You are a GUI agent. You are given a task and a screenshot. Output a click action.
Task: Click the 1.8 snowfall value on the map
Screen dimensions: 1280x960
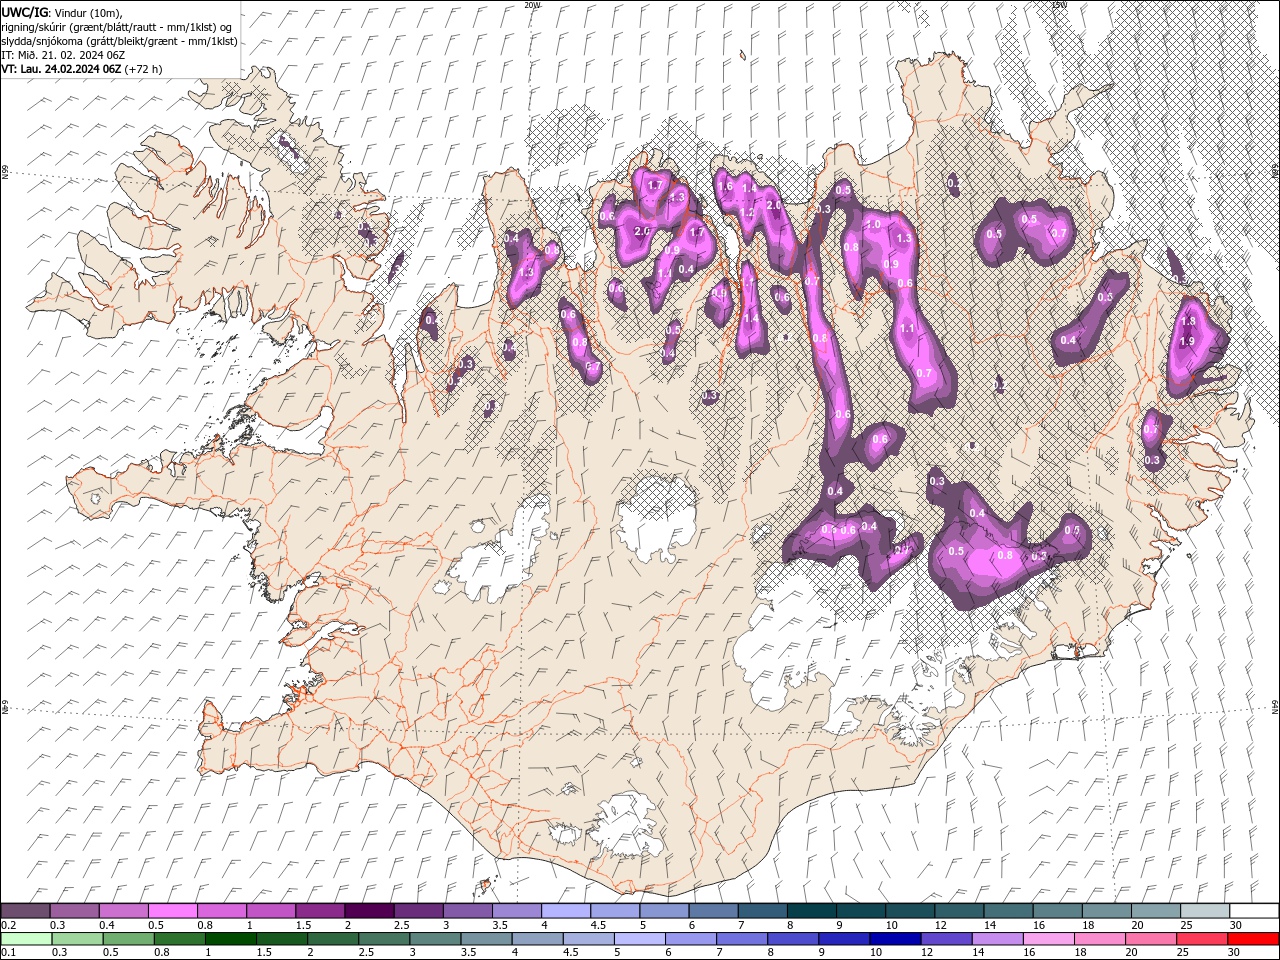[x=1188, y=322]
